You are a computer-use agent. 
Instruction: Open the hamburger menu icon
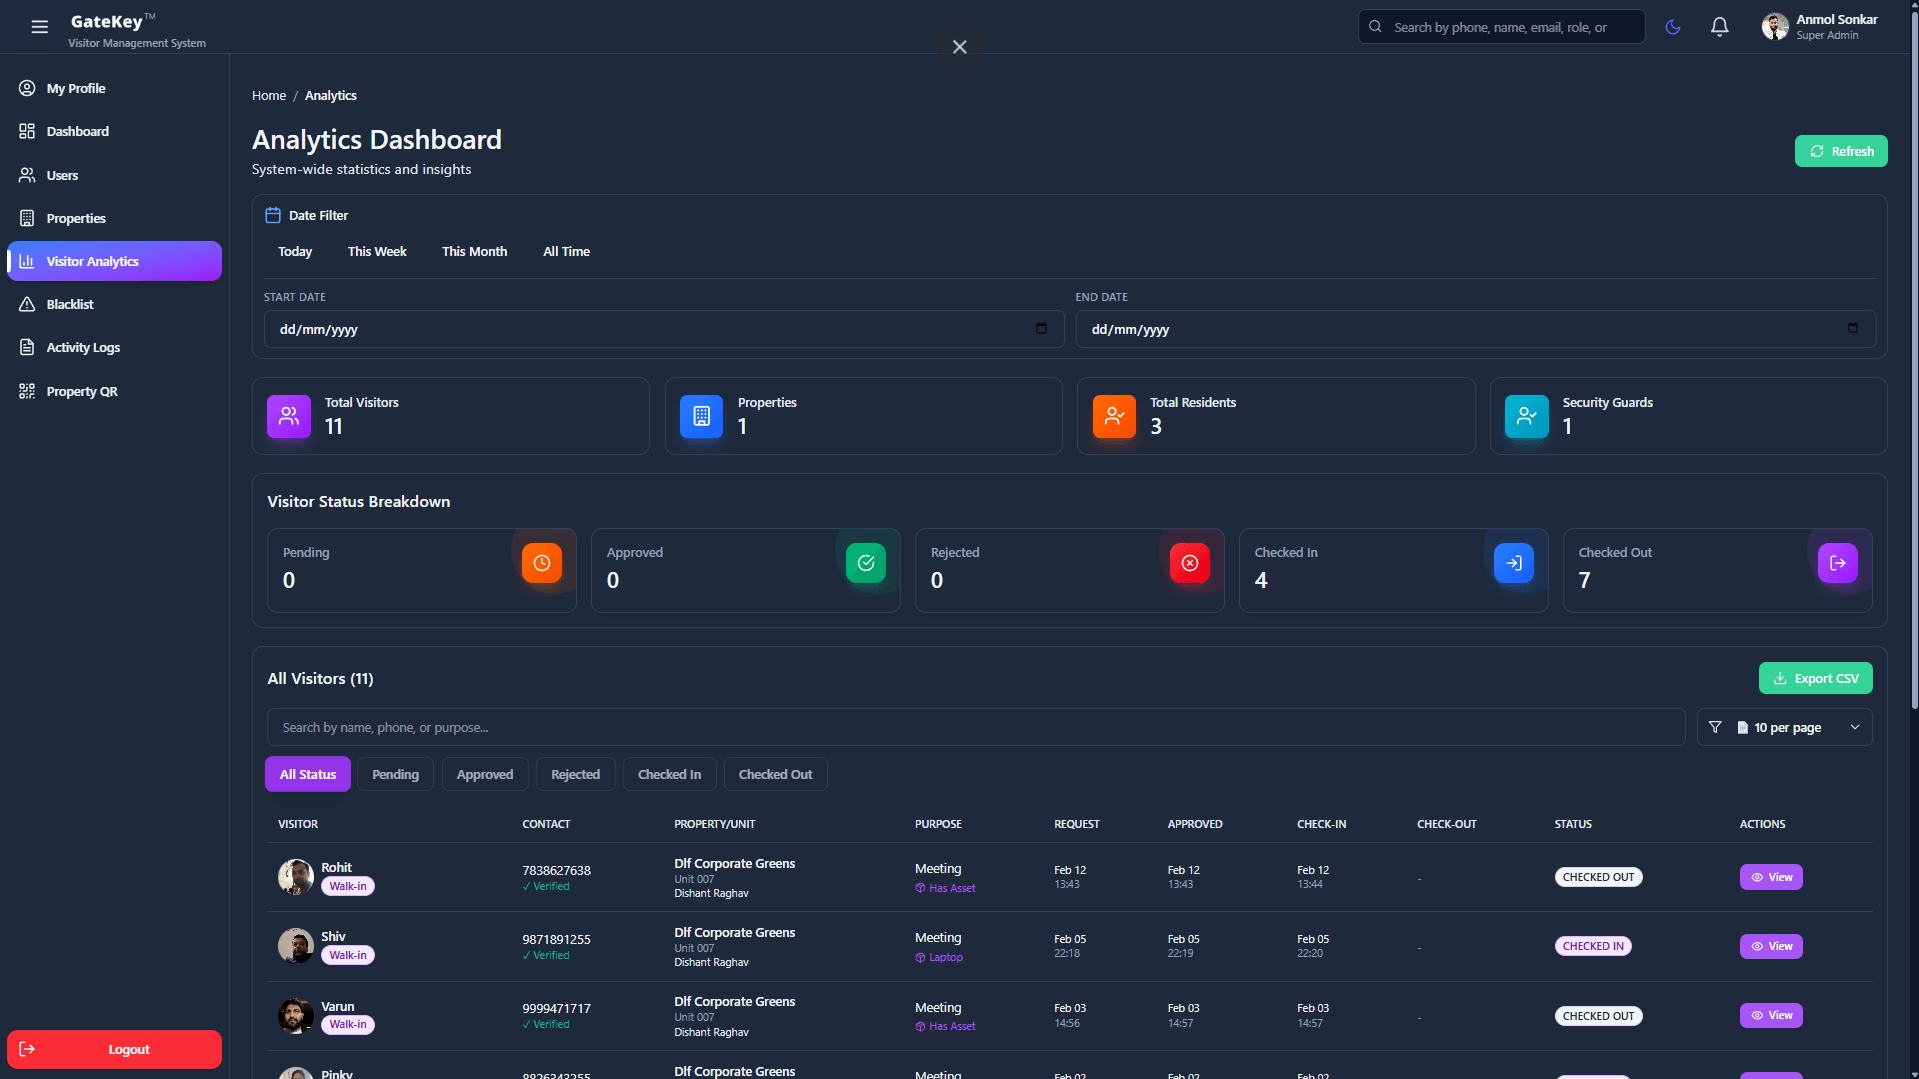[x=40, y=27]
